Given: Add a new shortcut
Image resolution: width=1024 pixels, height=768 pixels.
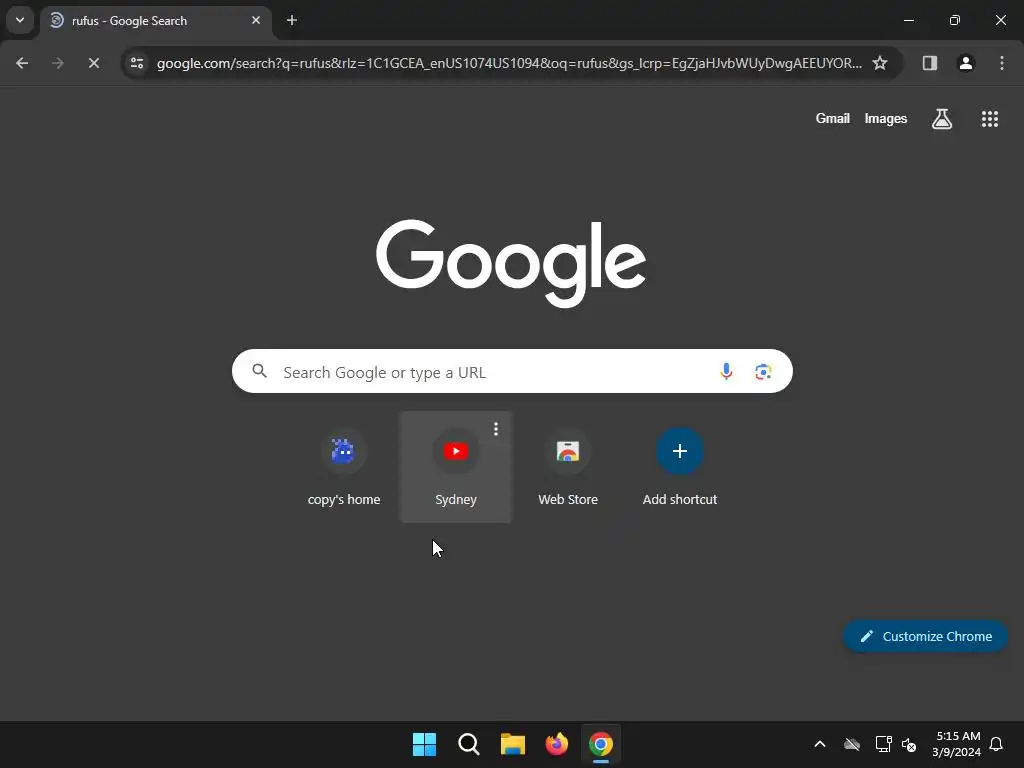Looking at the screenshot, I should coord(680,467).
